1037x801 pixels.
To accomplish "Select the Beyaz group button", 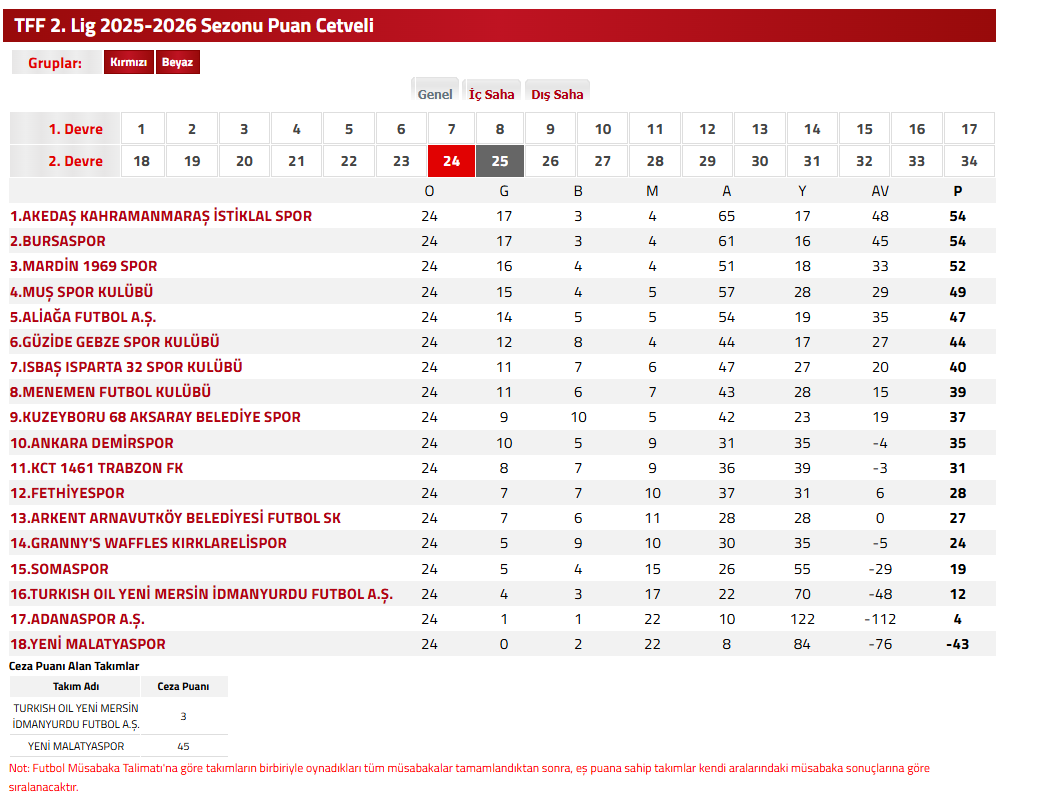I will 178,63.
